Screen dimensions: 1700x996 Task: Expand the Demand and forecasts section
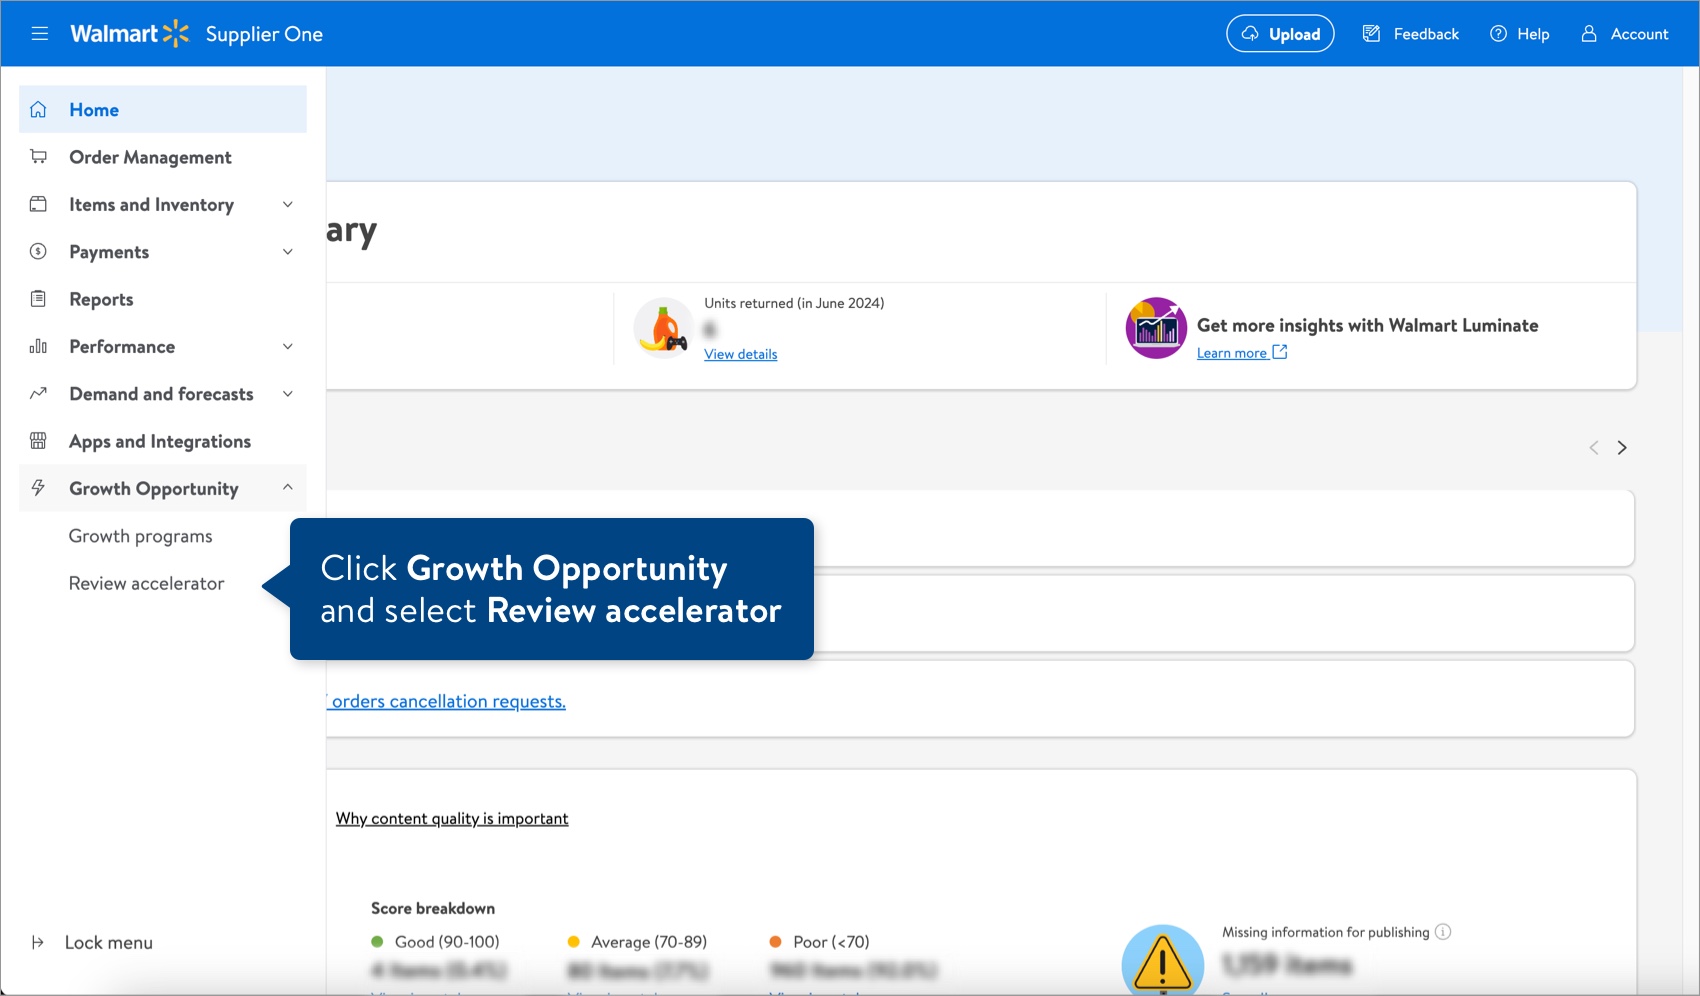point(288,393)
